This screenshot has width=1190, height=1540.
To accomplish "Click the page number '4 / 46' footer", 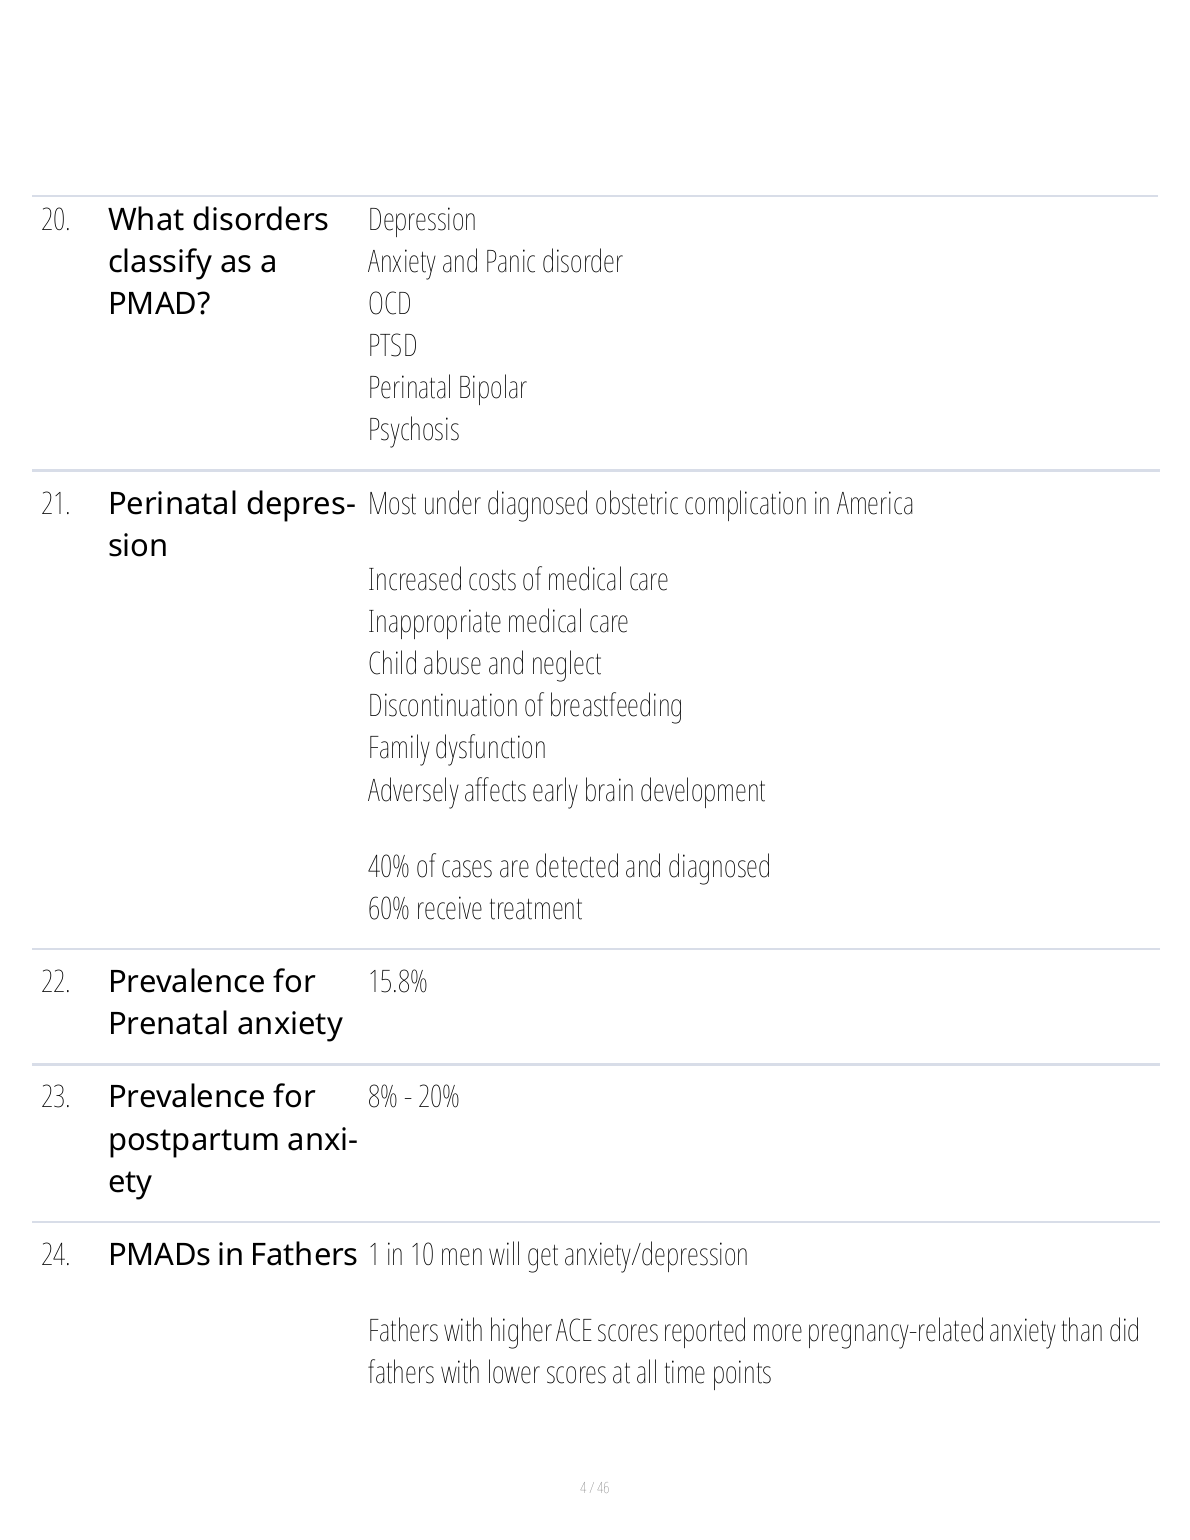I will click(594, 1488).
